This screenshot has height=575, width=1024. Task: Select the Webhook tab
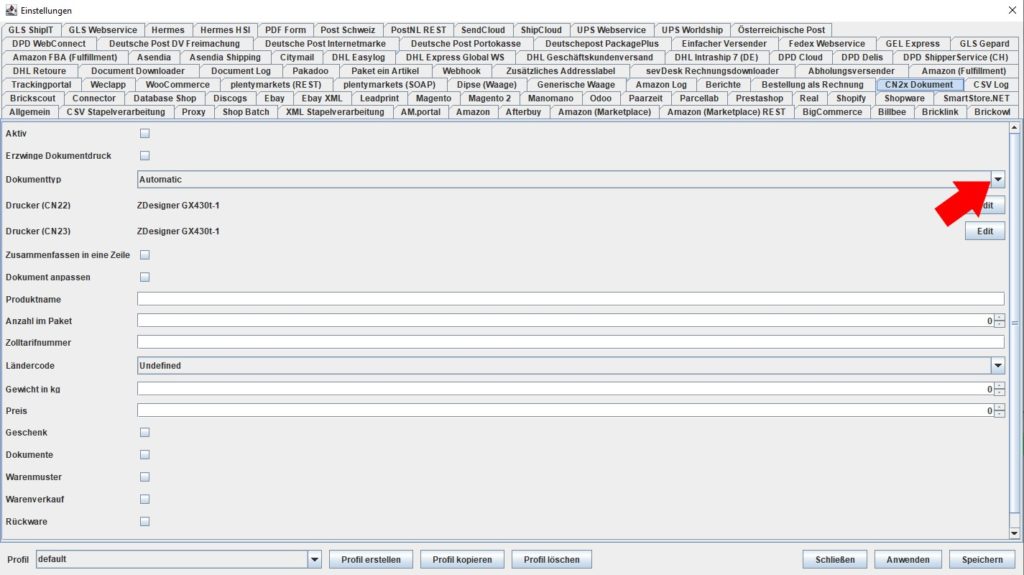pos(462,71)
